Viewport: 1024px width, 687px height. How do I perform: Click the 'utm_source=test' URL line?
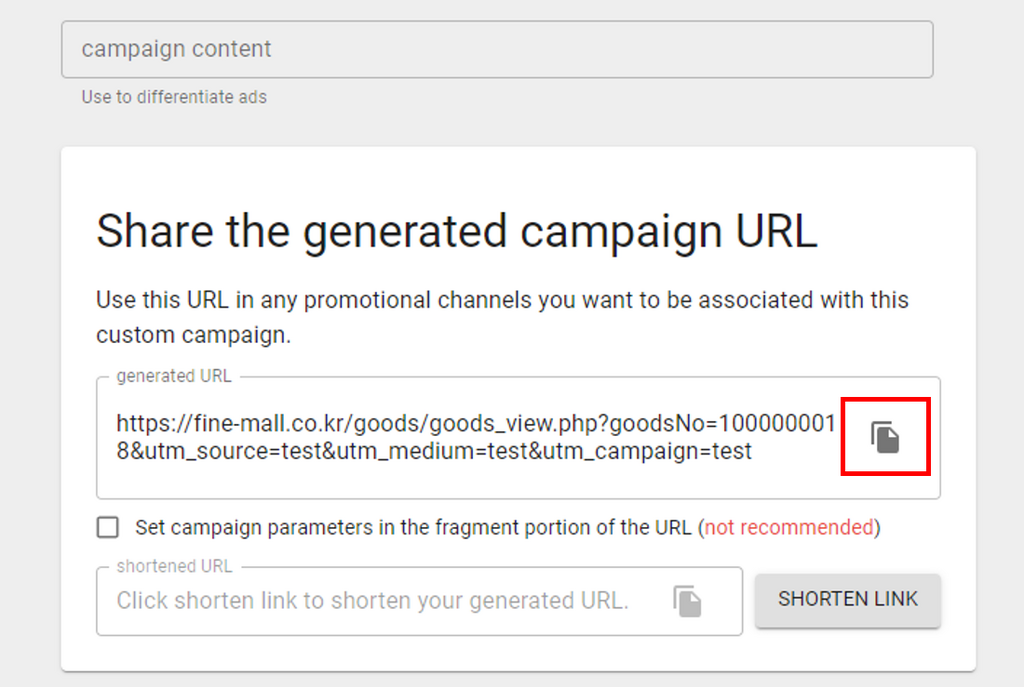tap(434, 451)
